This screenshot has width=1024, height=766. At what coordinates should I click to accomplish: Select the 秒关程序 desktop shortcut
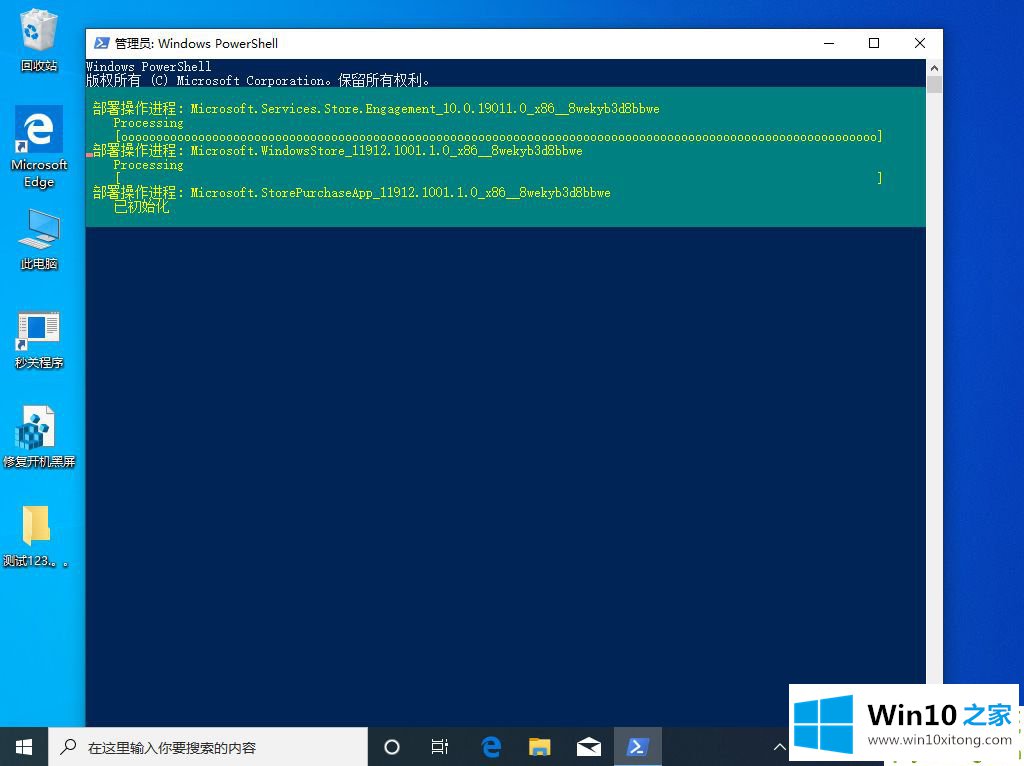point(39,340)
